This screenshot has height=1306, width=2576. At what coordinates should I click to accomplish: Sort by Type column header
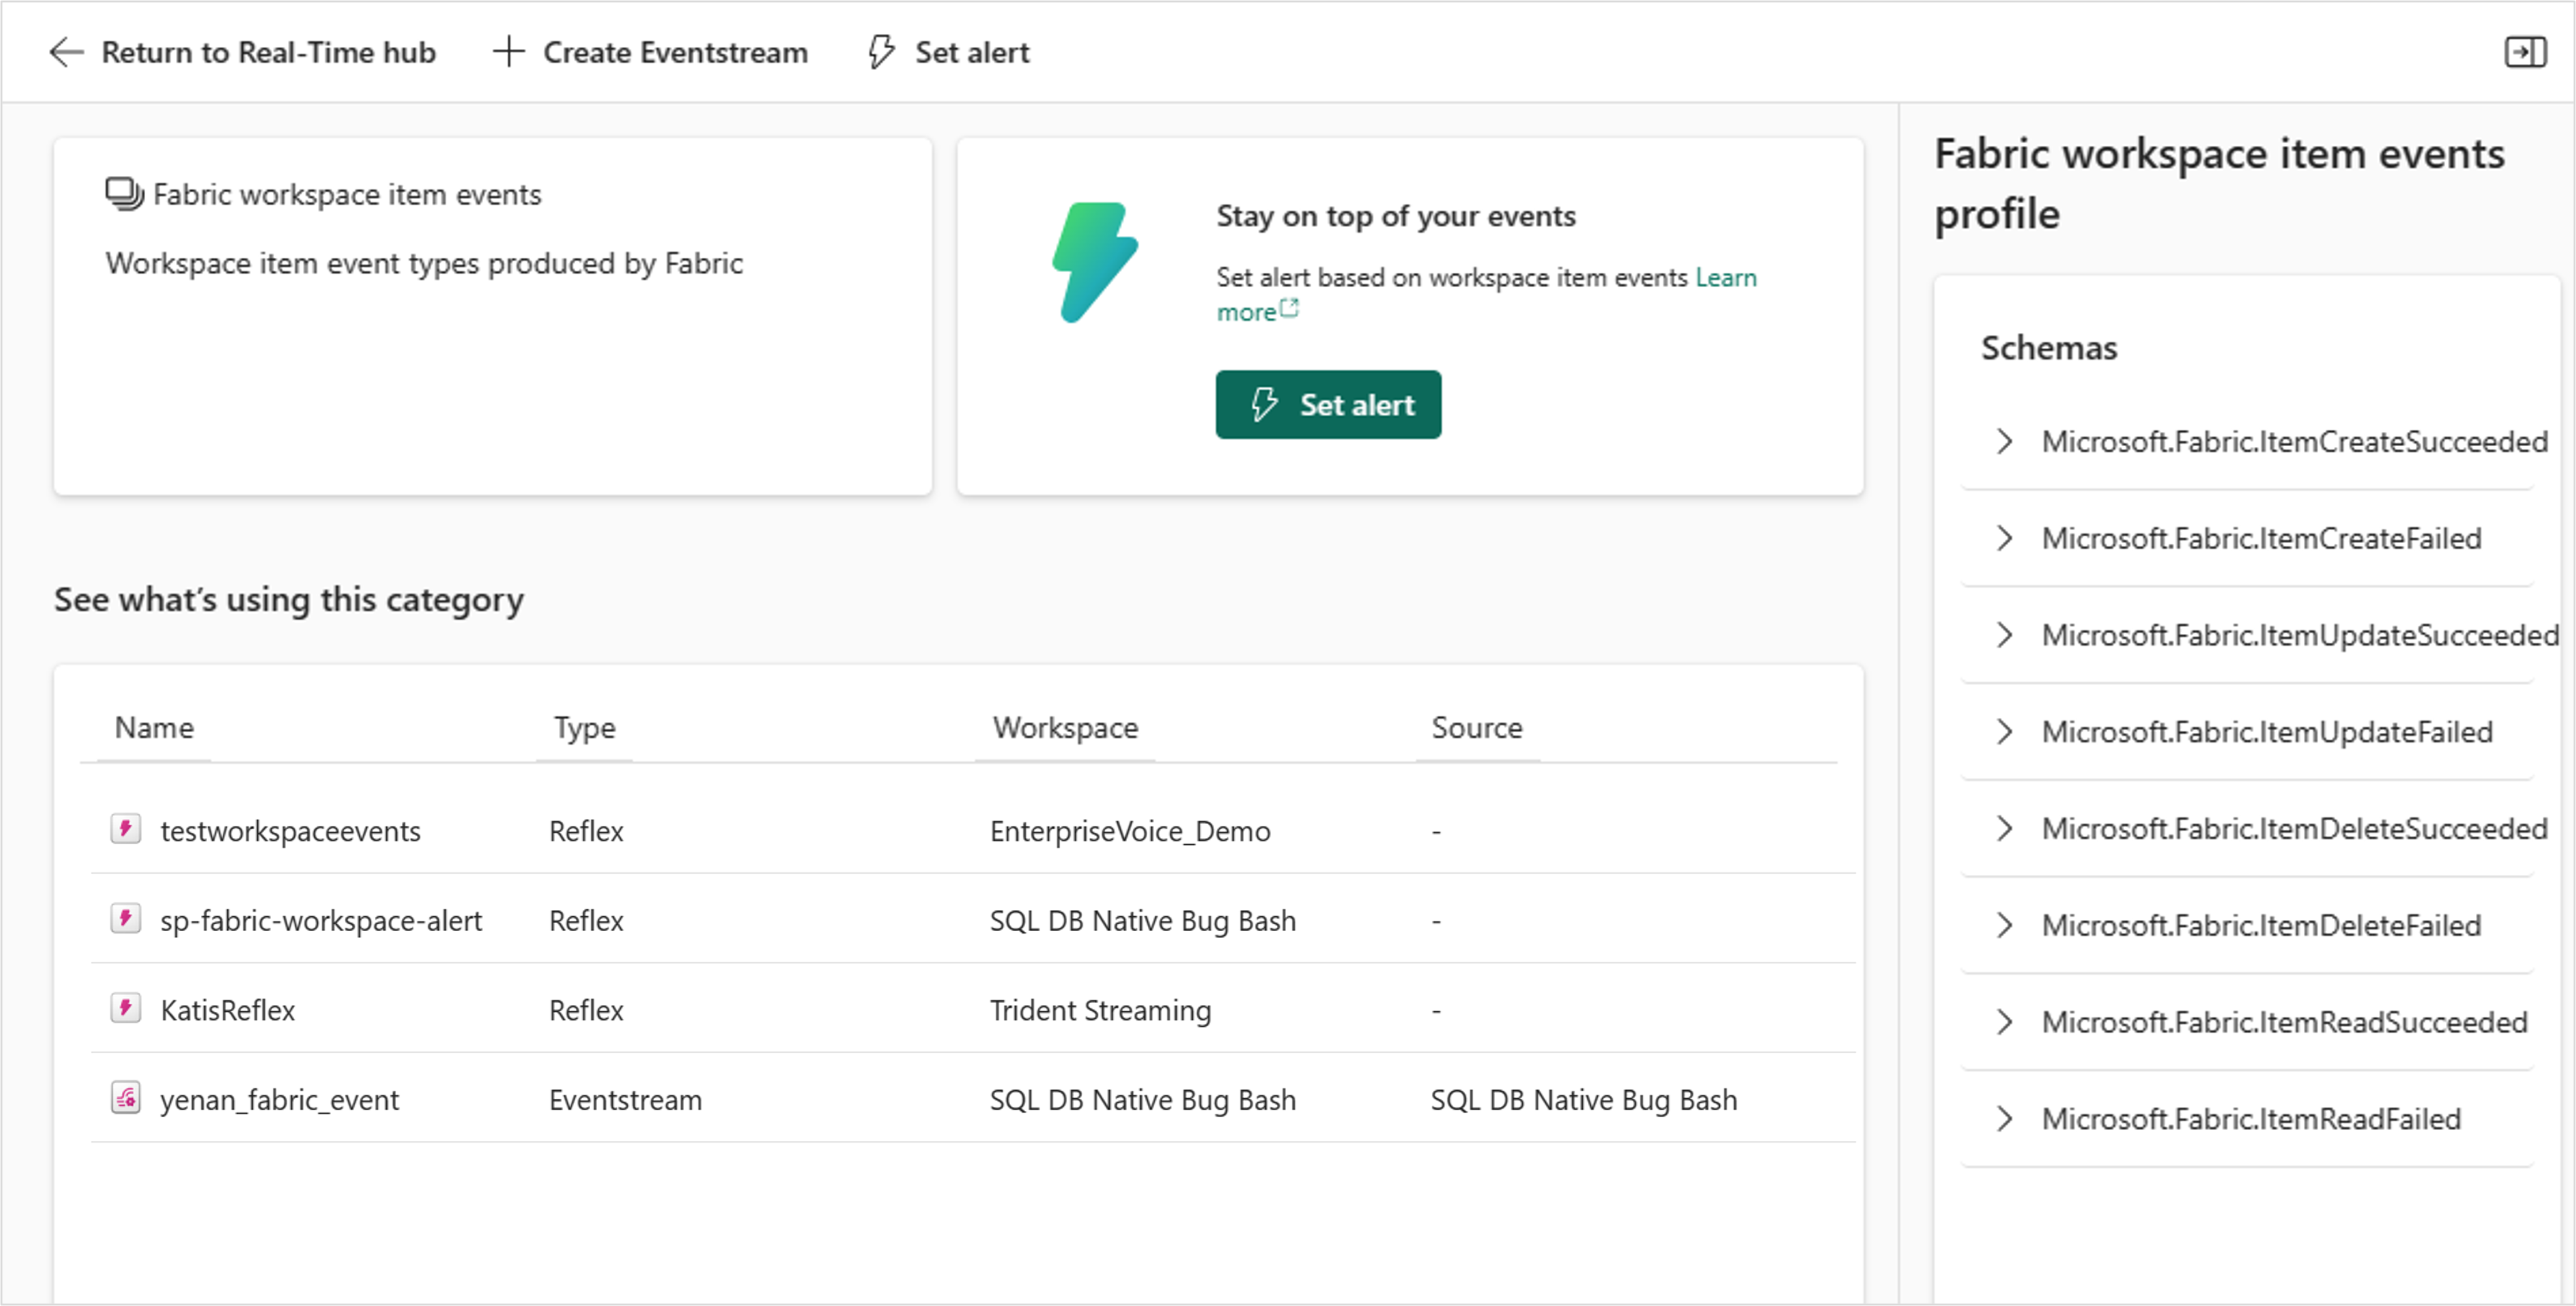click(585, 728)
